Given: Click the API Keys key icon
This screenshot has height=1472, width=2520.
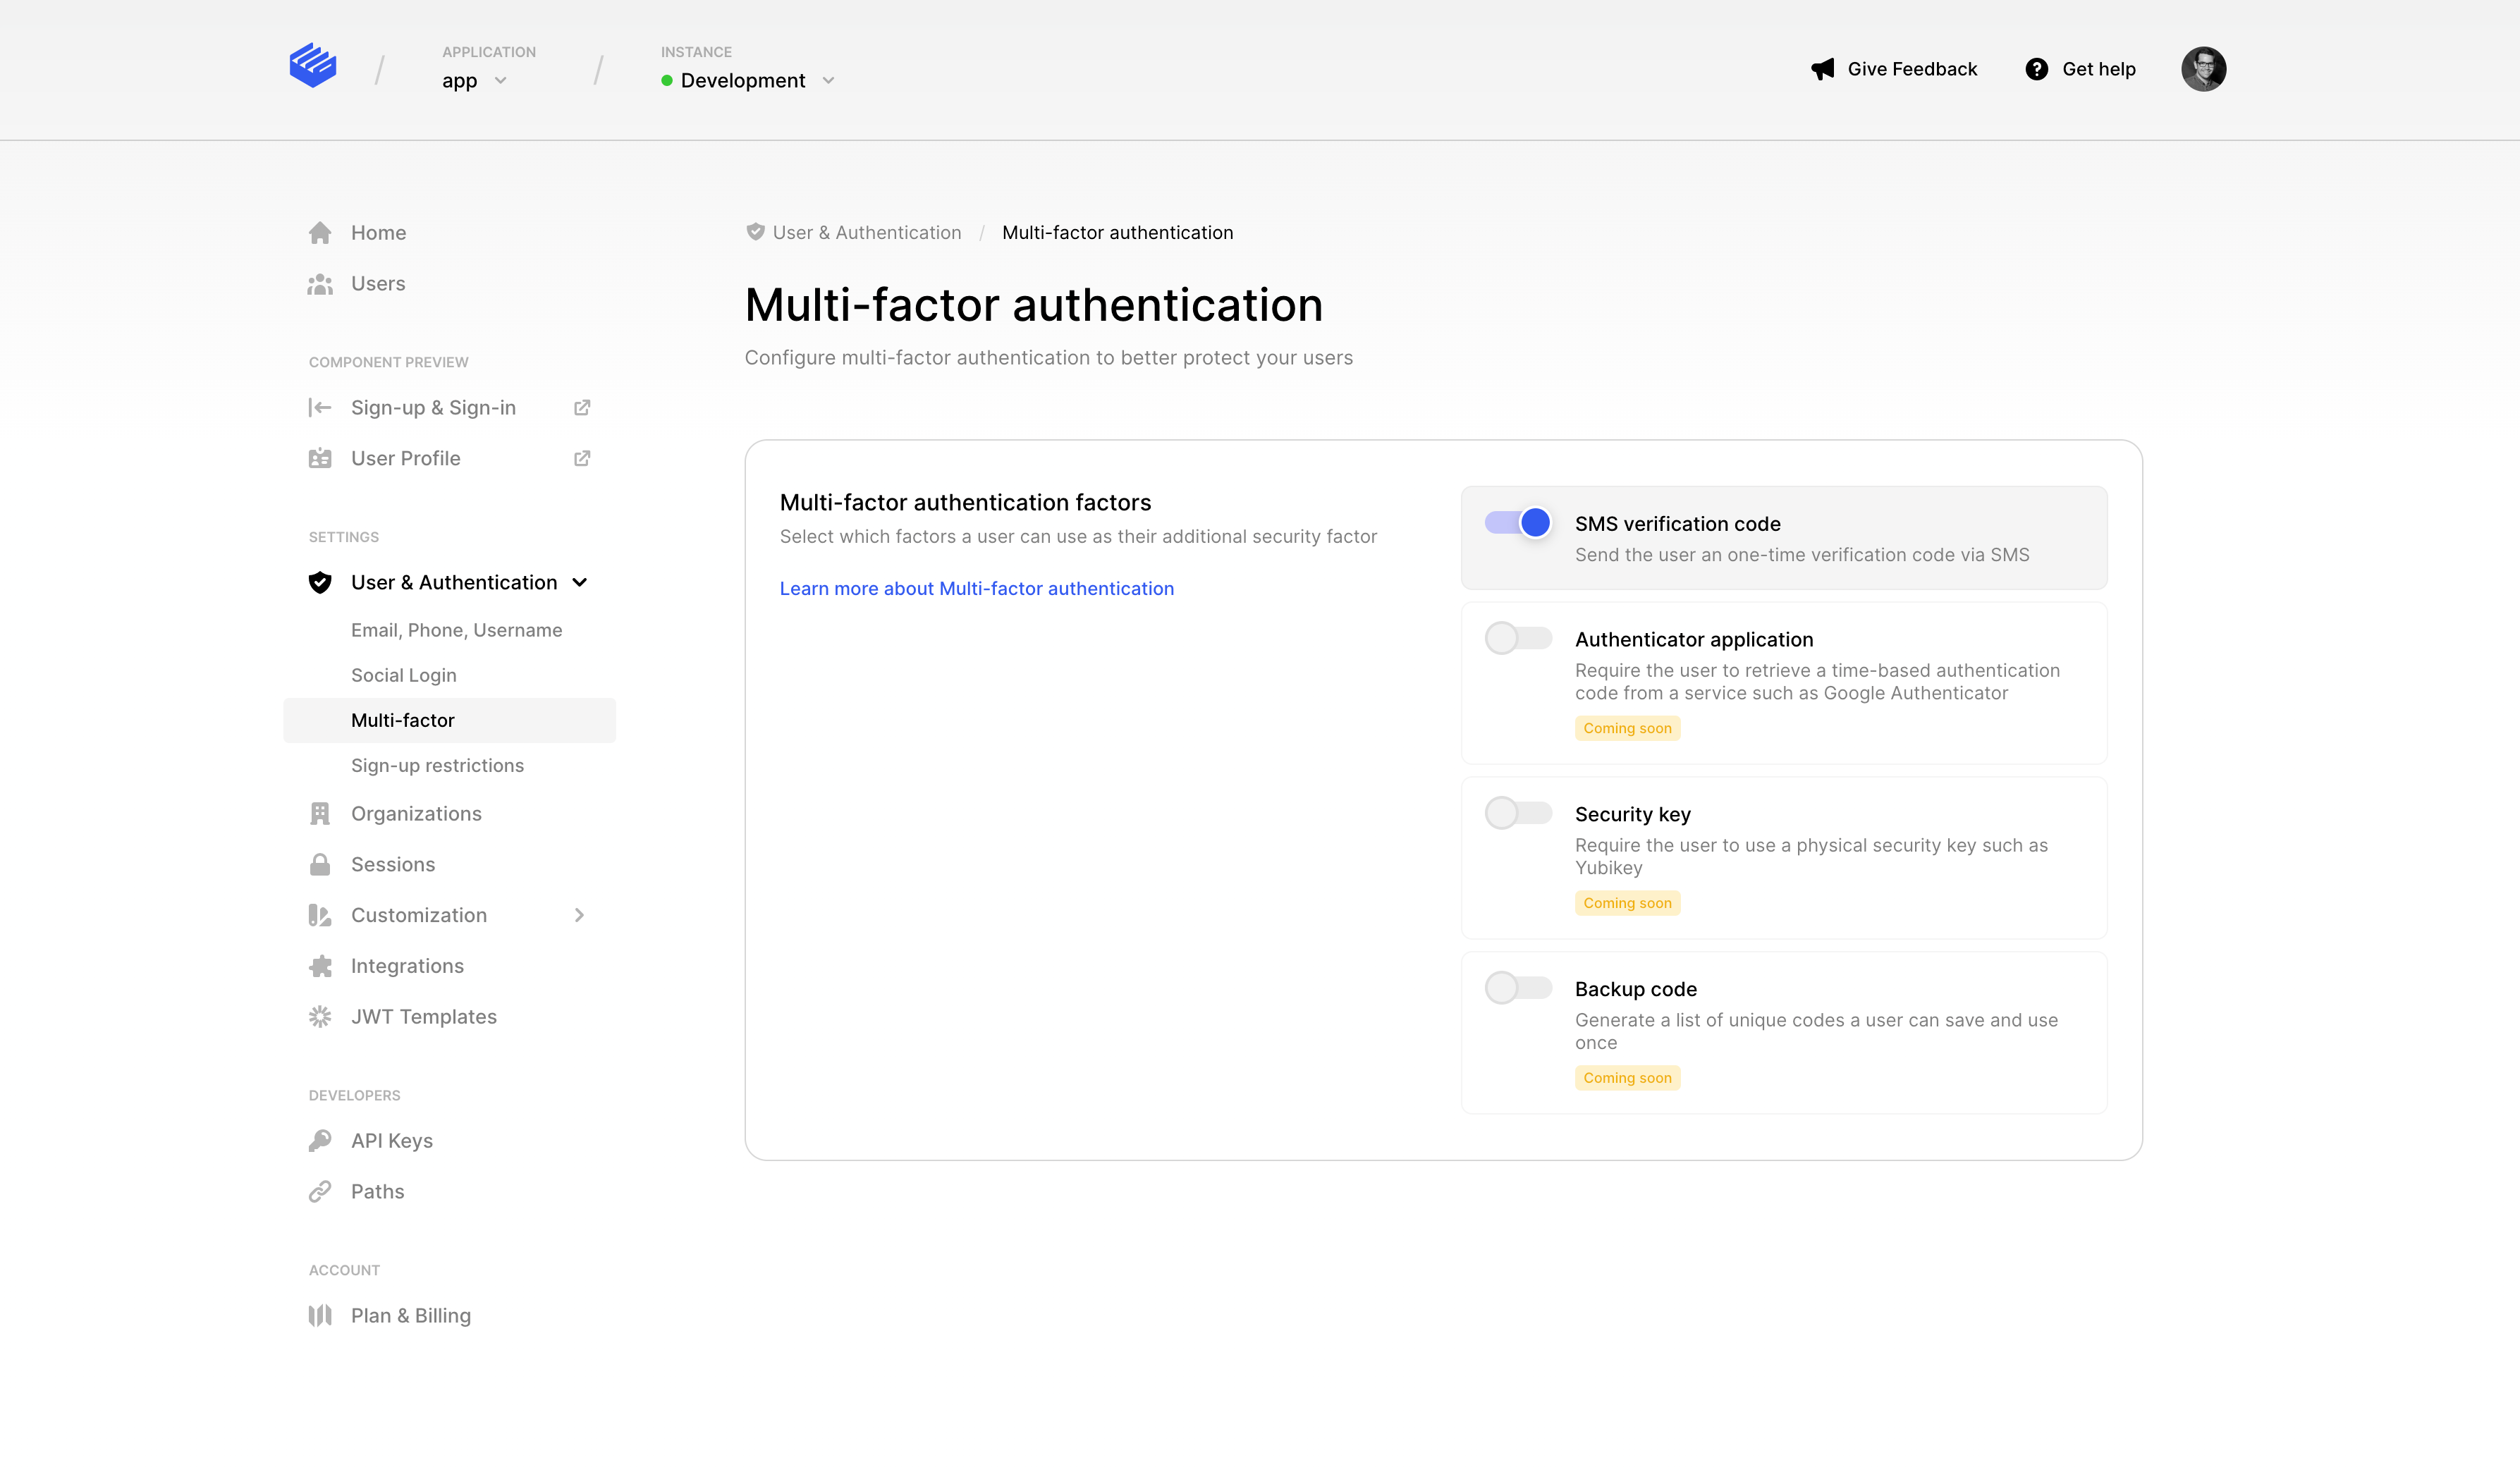Looking at the screenshot, I should click(x=320, y=1141).
